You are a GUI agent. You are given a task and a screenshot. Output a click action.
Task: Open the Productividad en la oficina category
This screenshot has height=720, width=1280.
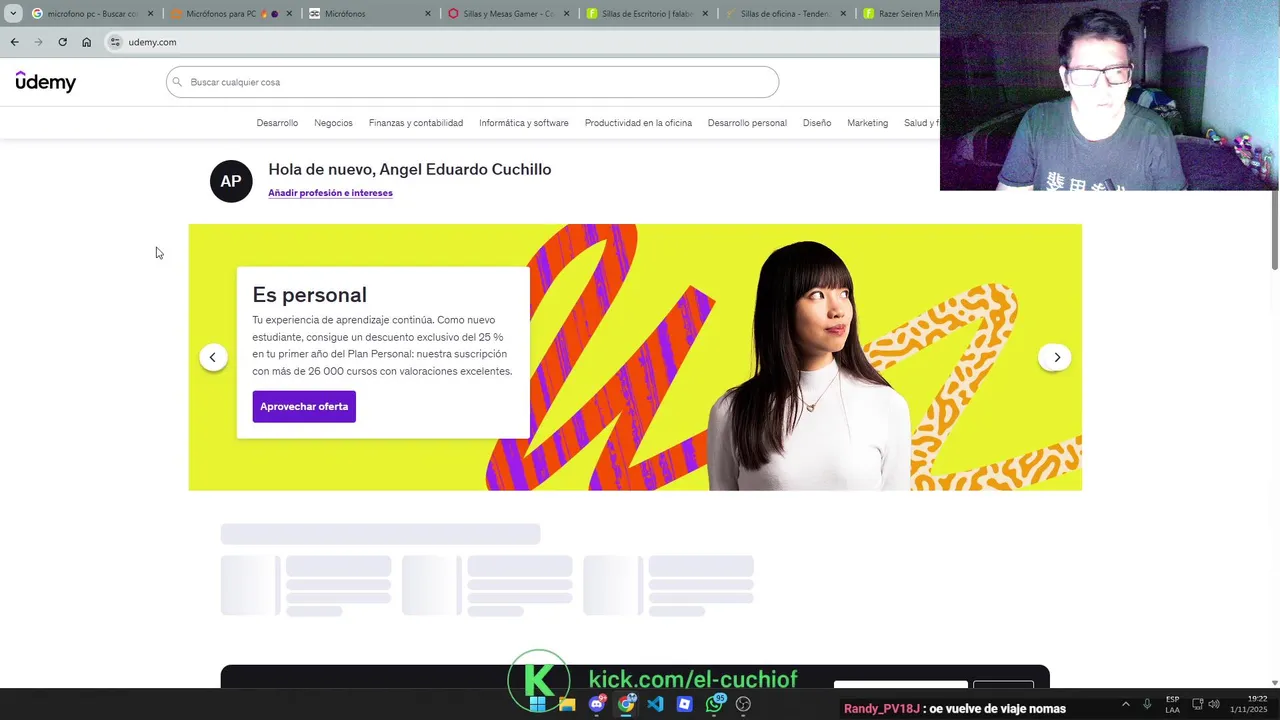638,123
